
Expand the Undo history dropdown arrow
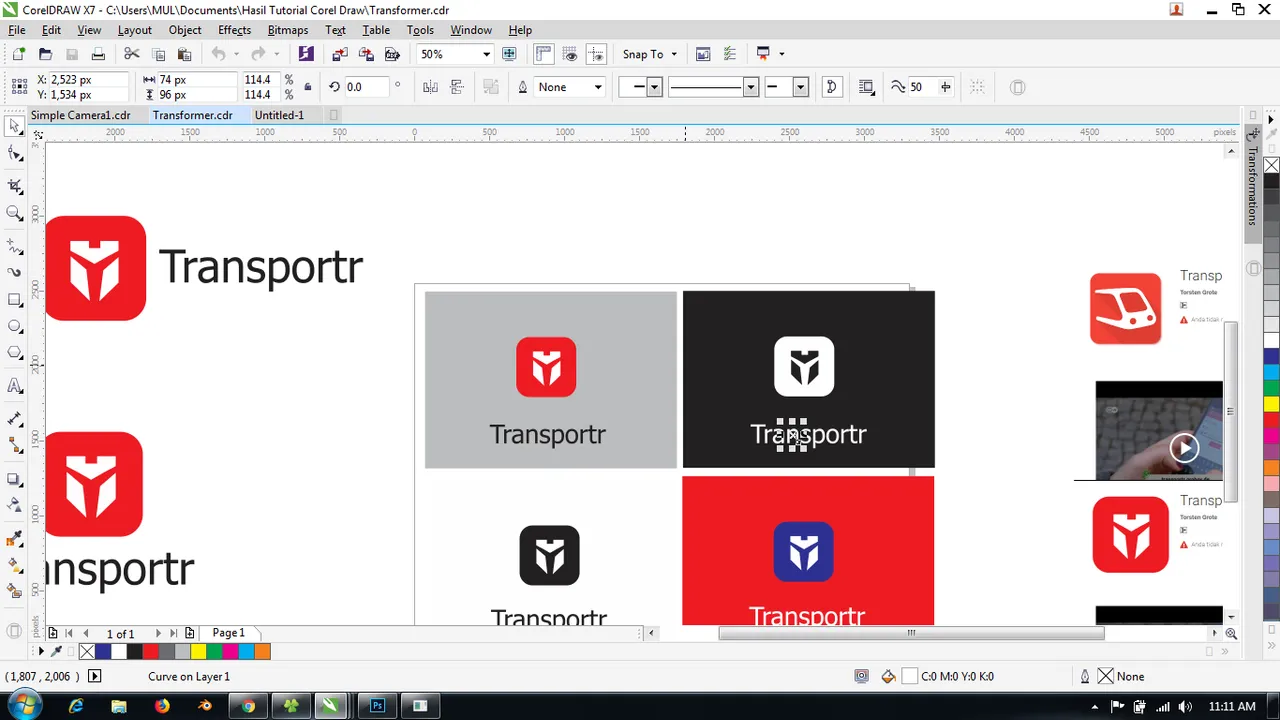click(x=236, y=54)
